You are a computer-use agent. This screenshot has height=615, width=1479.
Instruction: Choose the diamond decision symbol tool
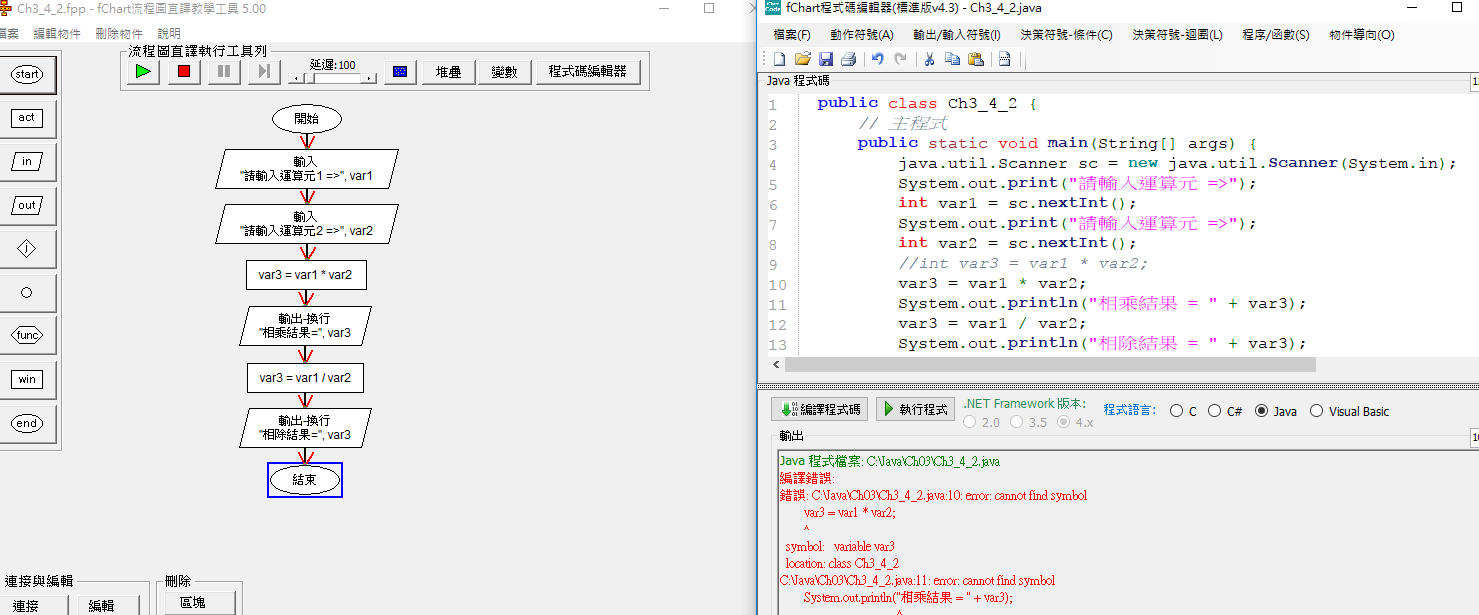click(x=27, y=249)
